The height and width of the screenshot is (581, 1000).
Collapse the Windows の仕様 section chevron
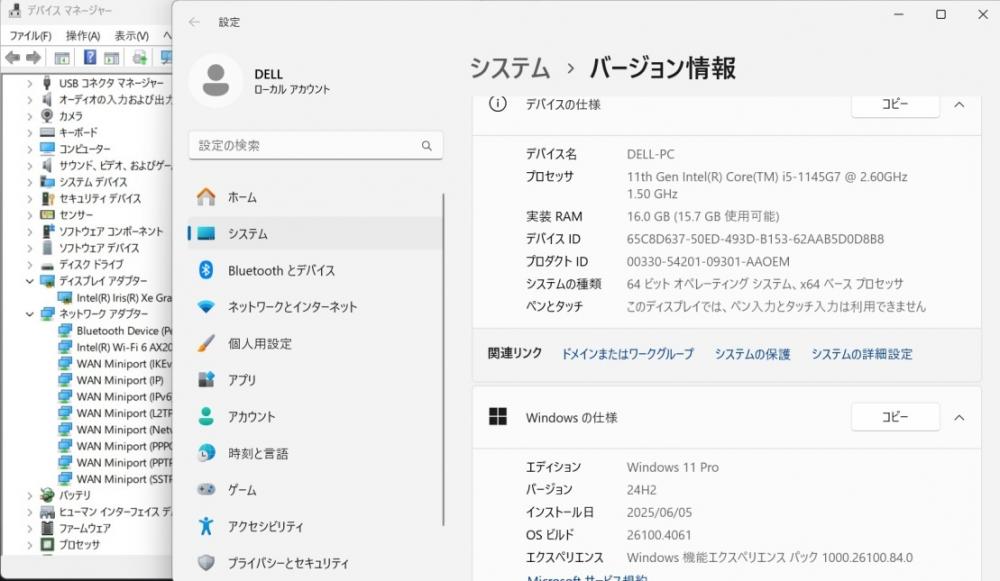(x=959, y=418)
